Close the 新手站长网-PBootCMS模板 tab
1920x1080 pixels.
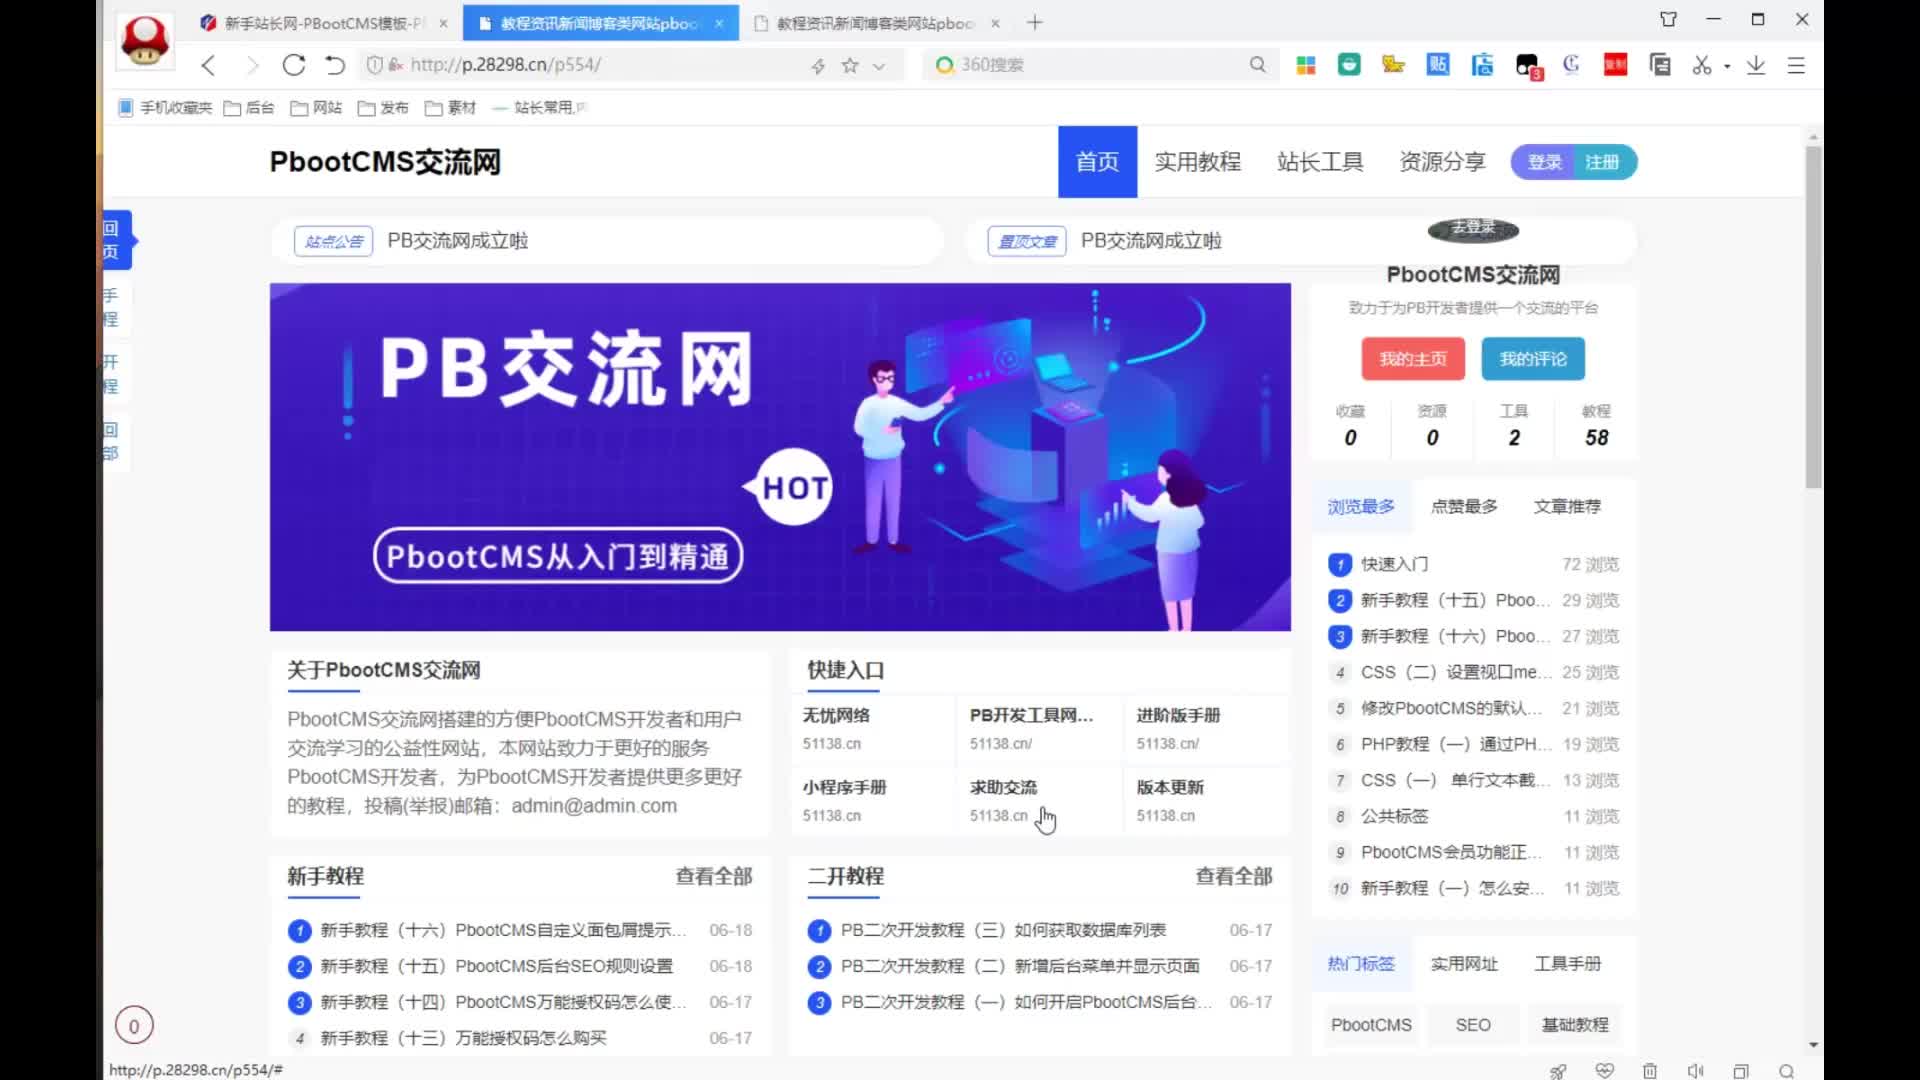(443, 23)
